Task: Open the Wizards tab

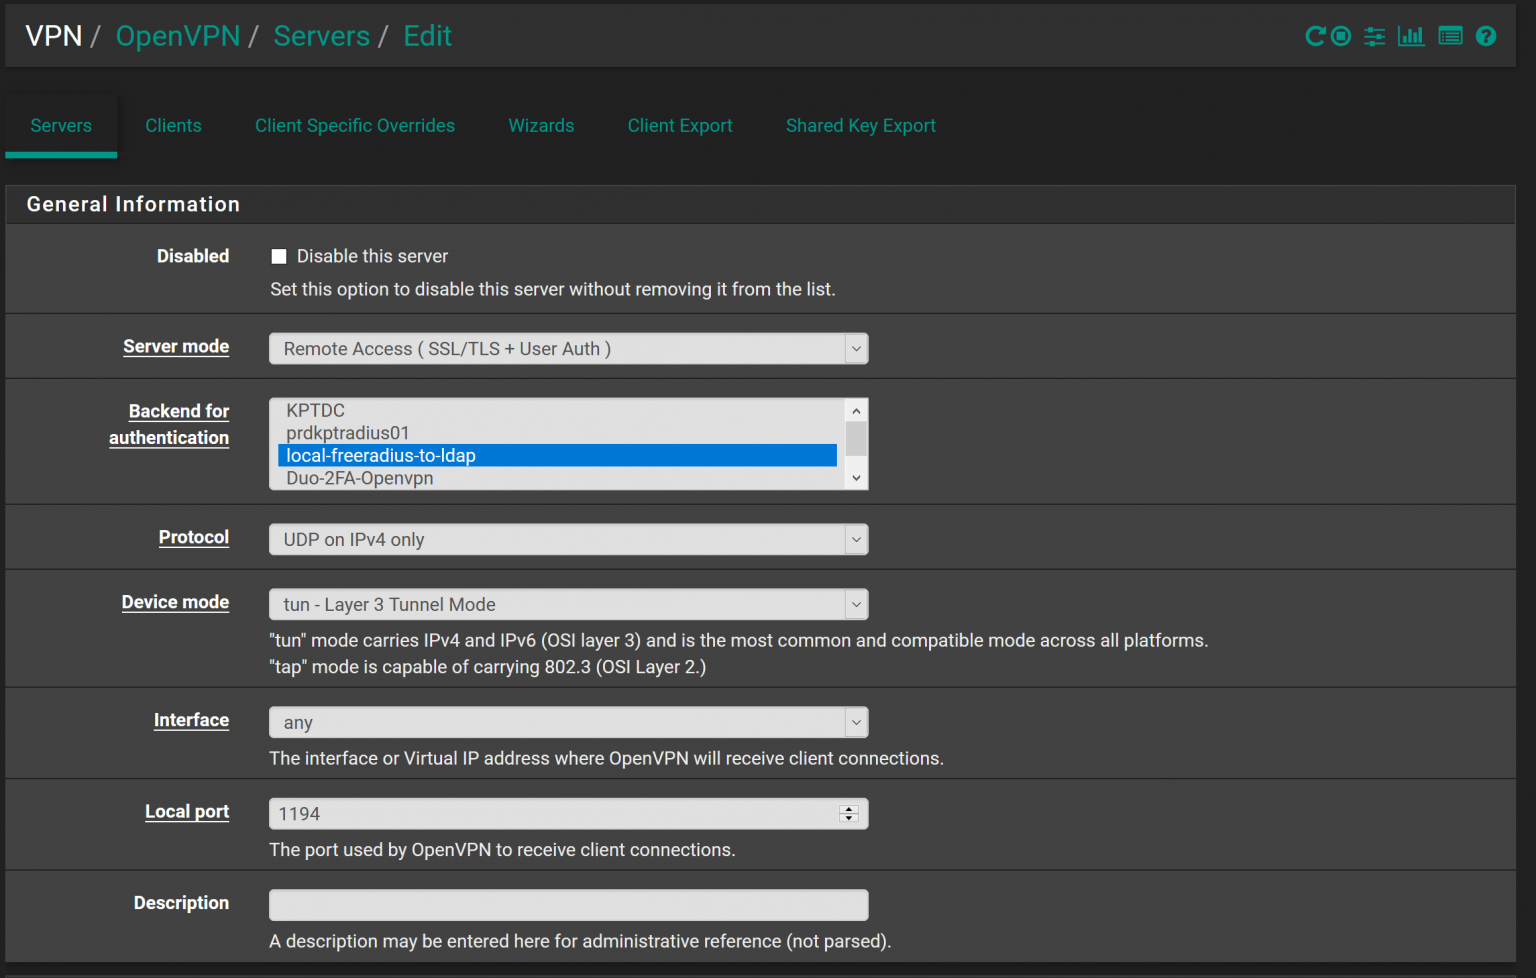Action: [x=541, y=125]
